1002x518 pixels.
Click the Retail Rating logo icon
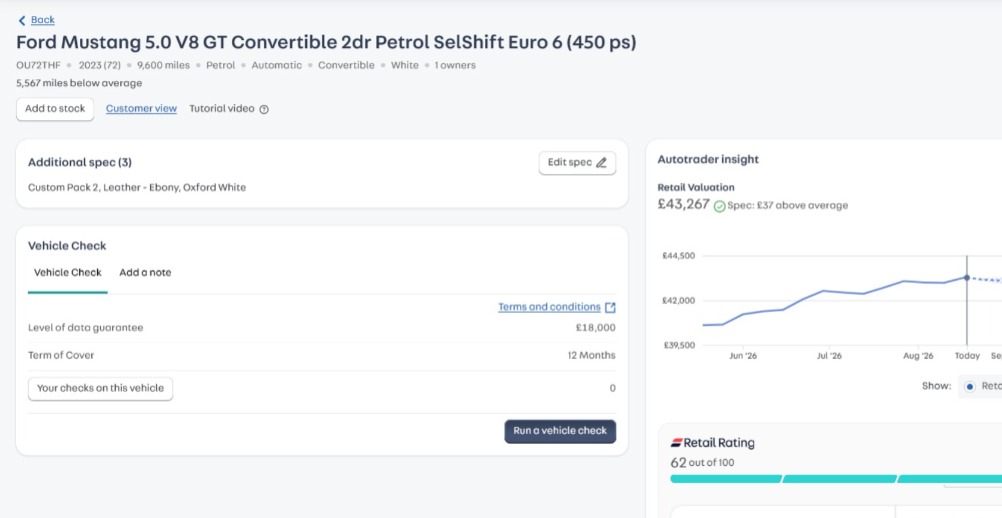[676, 443]
